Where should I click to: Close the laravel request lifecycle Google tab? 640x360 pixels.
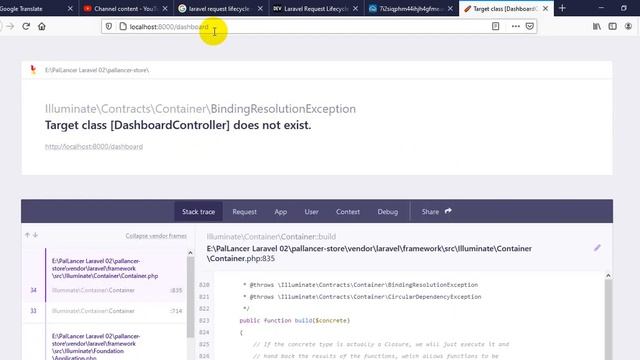click(x=260, y=9)
